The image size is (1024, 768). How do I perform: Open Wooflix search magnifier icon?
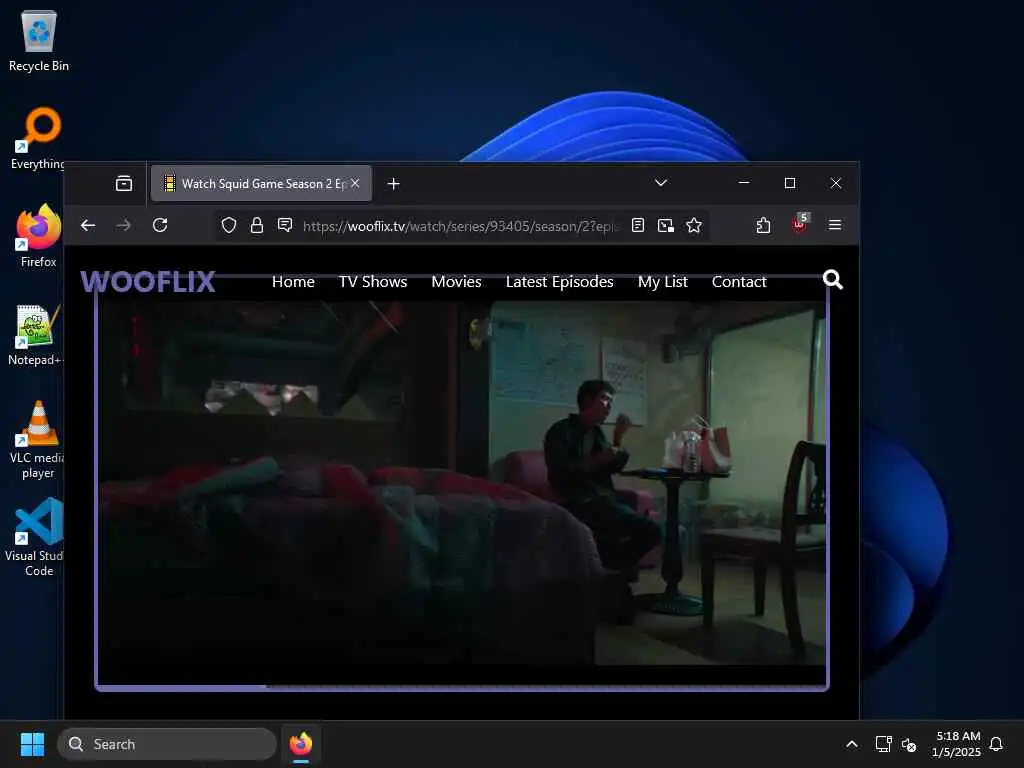tap(833, 280)
